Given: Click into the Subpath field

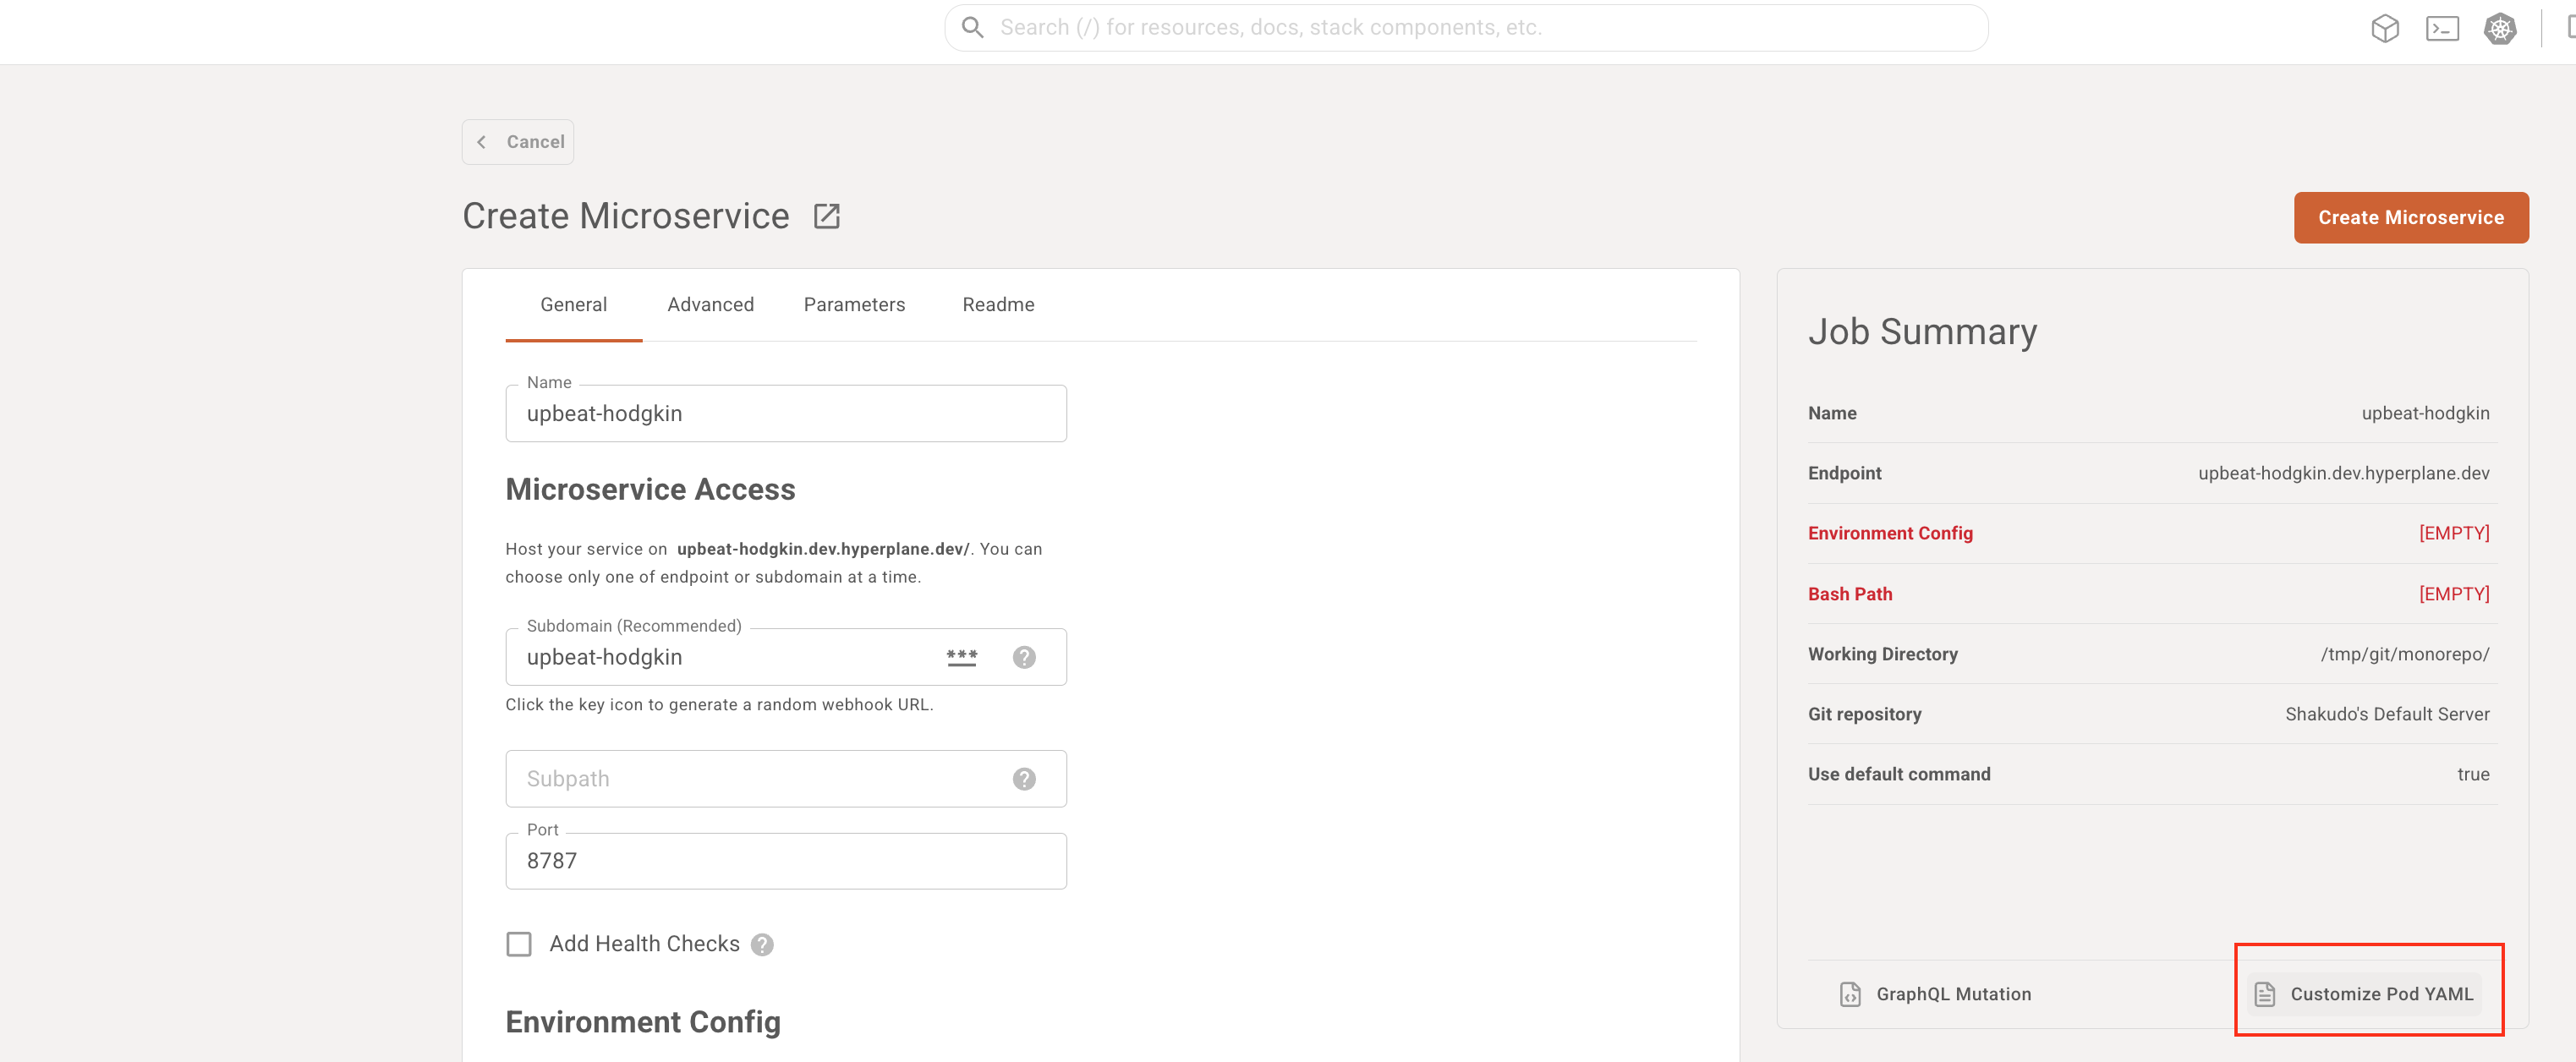Looking at the screenshot, I should 786,779.
